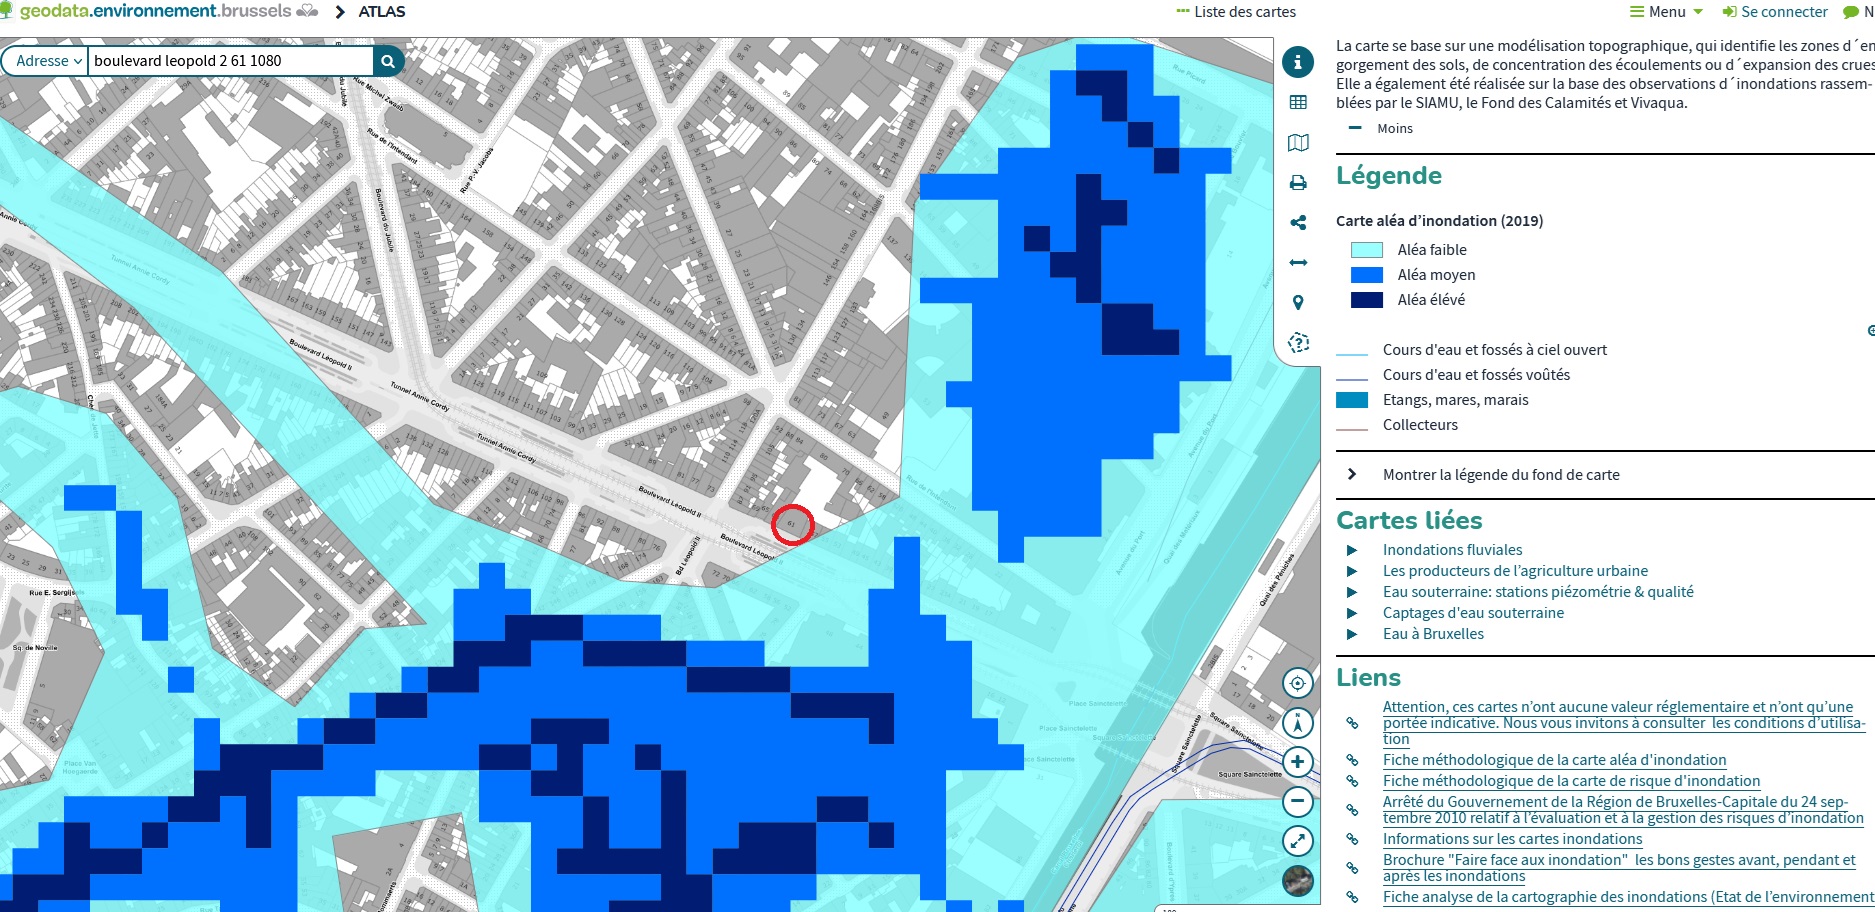
Task: Open the attribute table icon
Action: point(1298,102)
